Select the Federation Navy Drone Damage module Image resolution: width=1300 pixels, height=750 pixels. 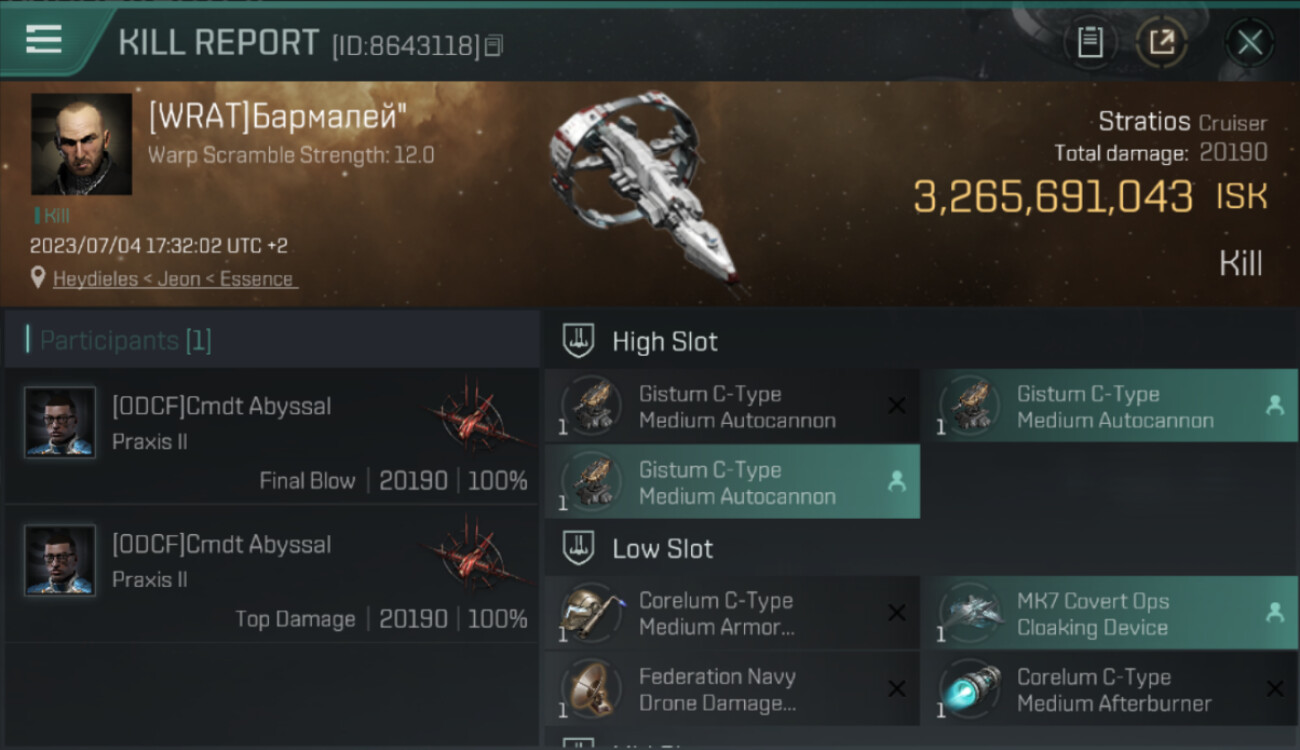[731, 690]
